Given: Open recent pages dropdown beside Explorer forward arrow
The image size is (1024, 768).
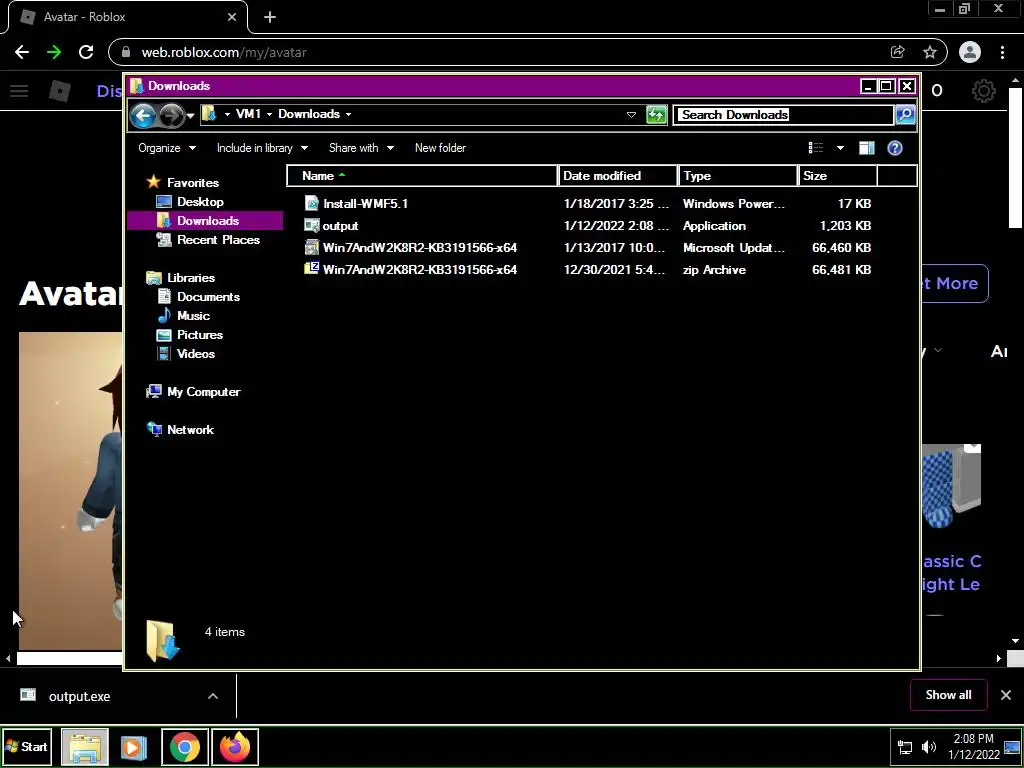Looking at the screenshot, I should (190, 116).
